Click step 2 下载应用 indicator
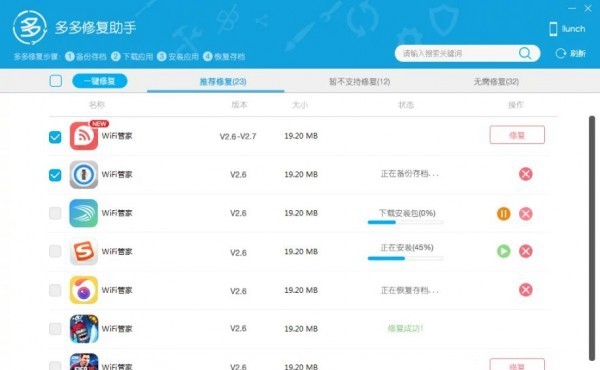600x370 pixels. click(x=132, y=57)
